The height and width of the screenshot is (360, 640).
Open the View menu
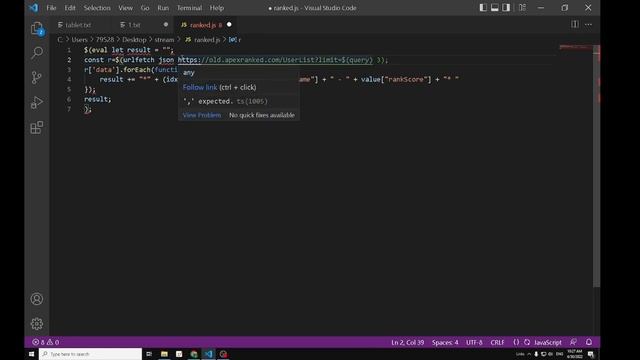[x=125, y=8]
